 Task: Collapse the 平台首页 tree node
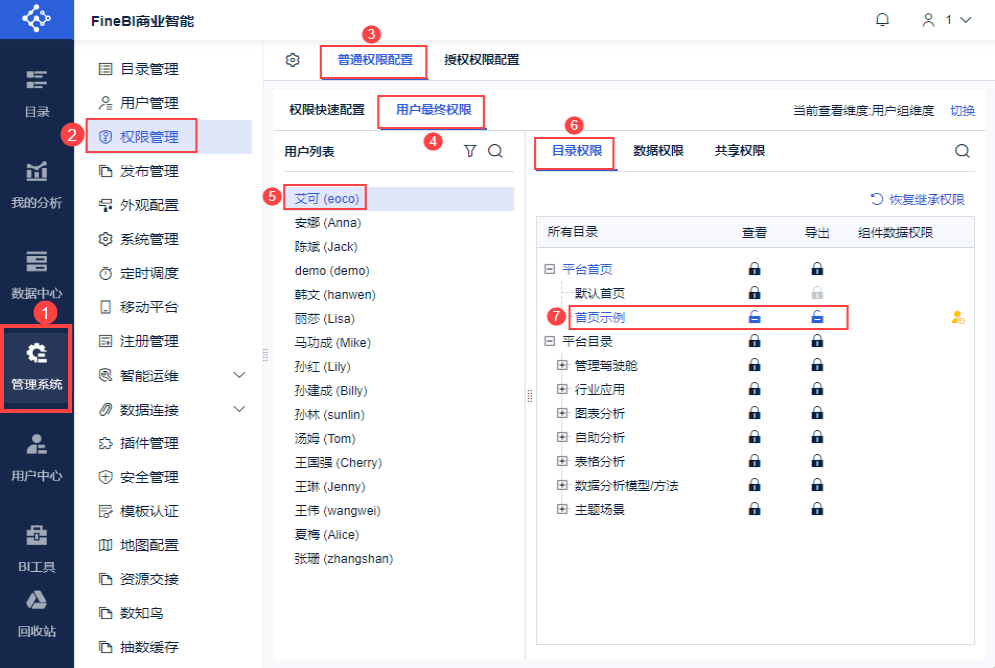(x=550, y=269)
